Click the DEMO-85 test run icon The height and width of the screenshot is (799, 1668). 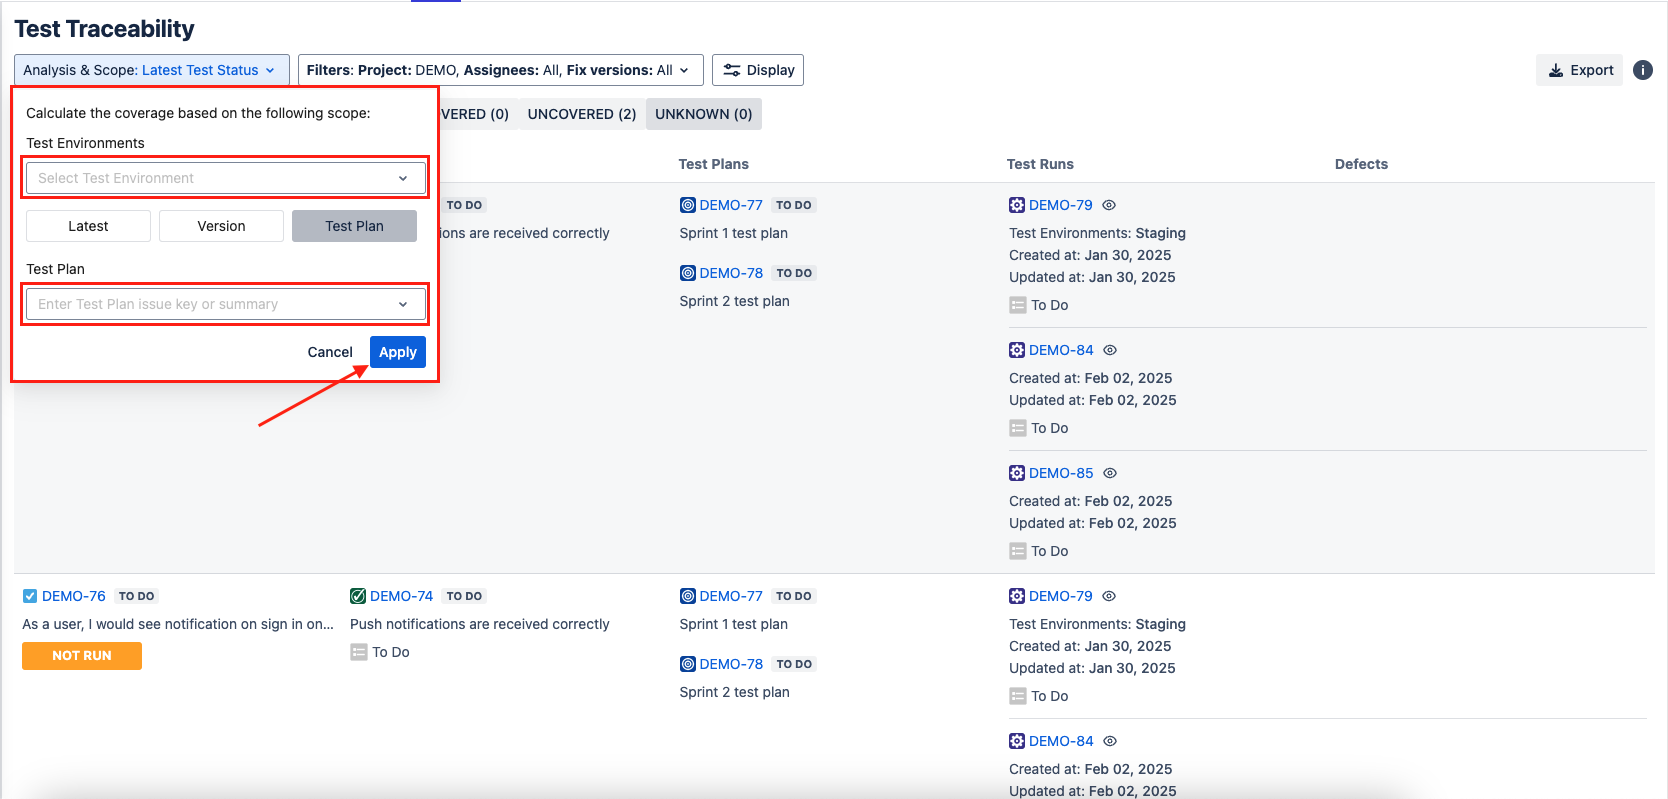tap(1017, 473)
